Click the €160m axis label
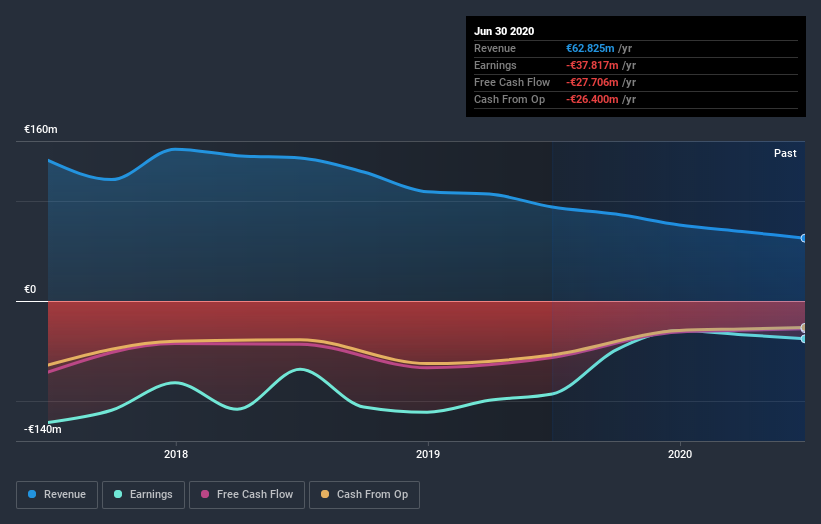821x524 pixels. pyautogui.click(x=41, y=129)
